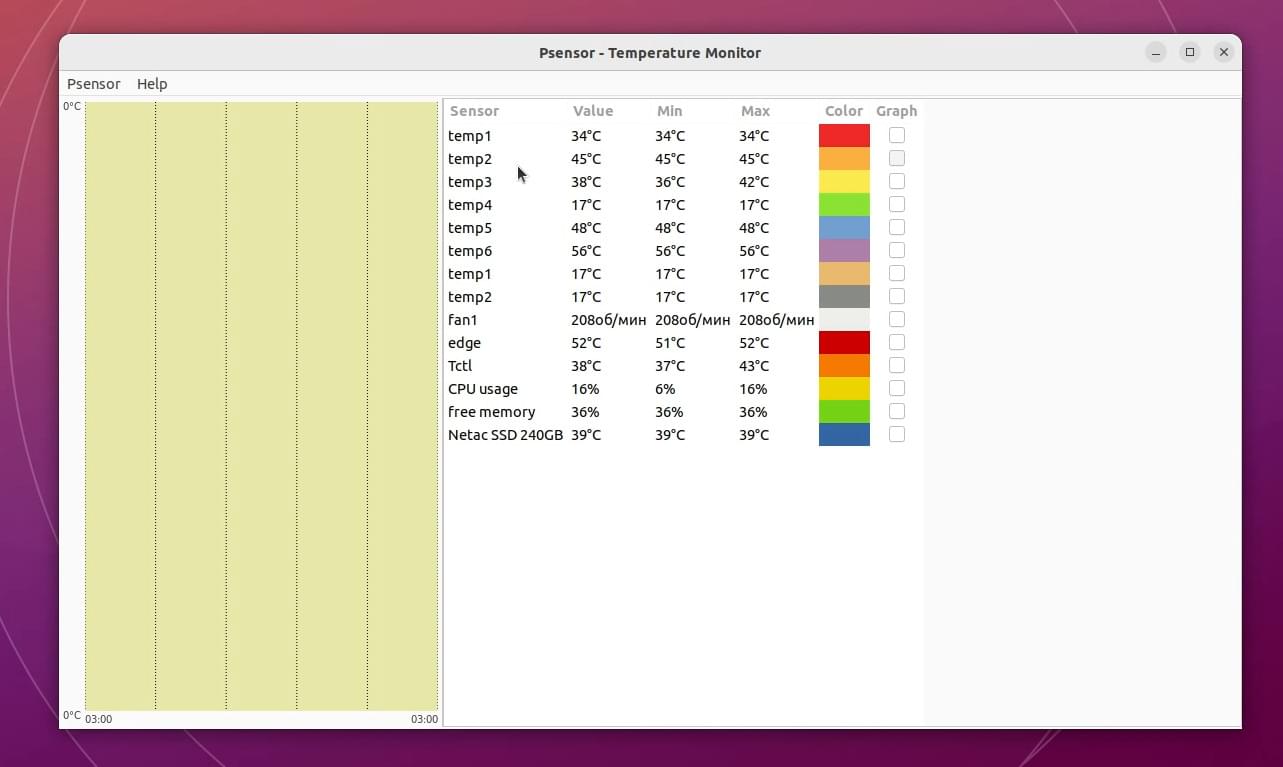1283x767 pixels.
Task: Check the graph box for temp6
Action: 897,250
